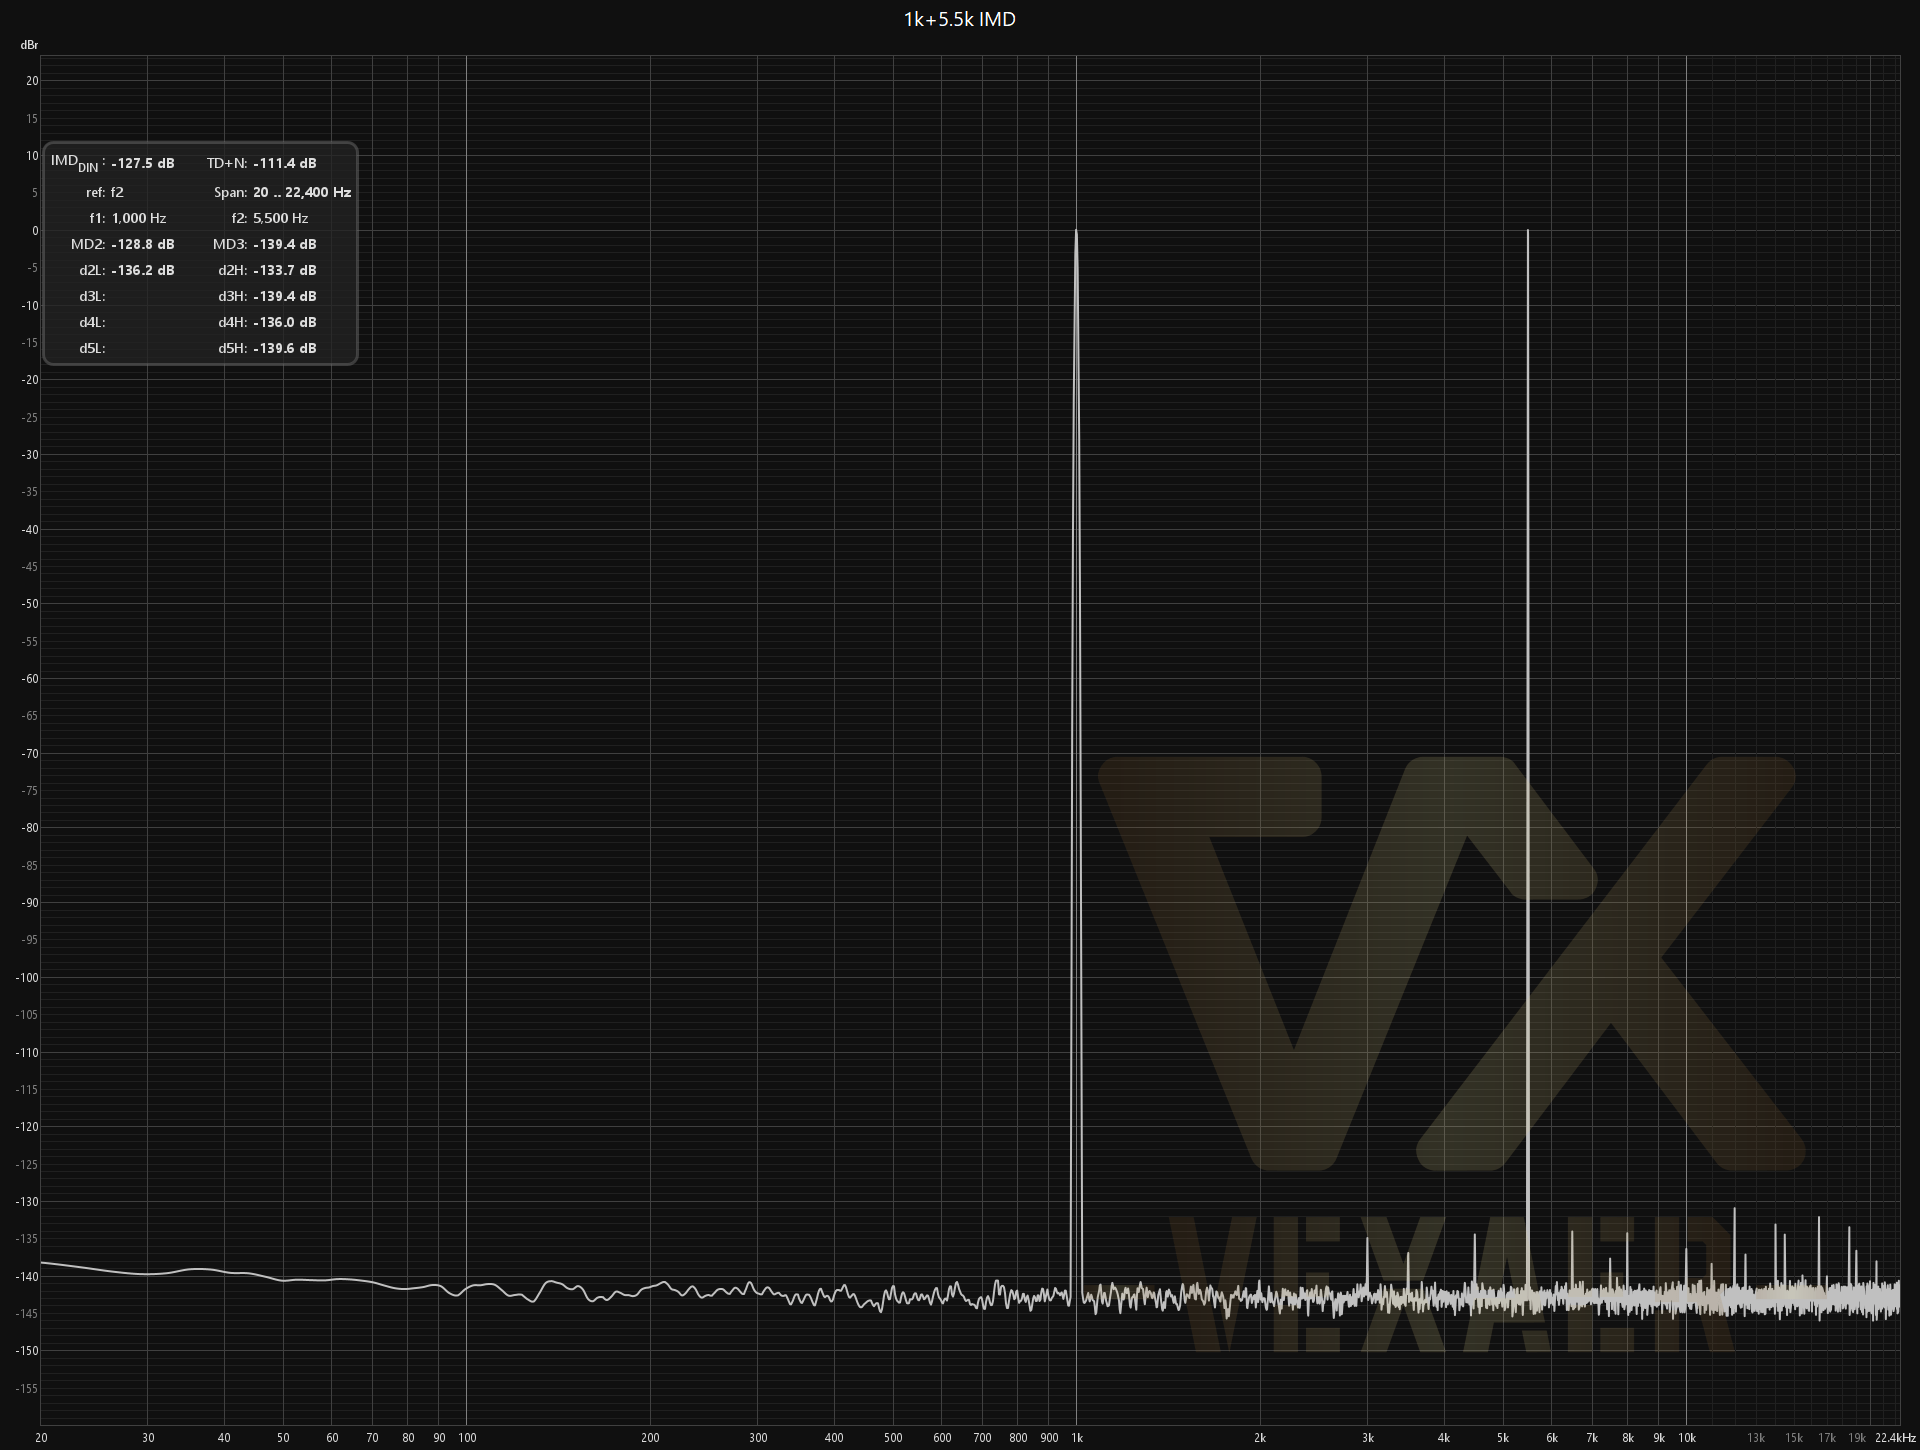Click the d2H value -133.7 dB
1920x1450 pixels.
click(285, 270)
